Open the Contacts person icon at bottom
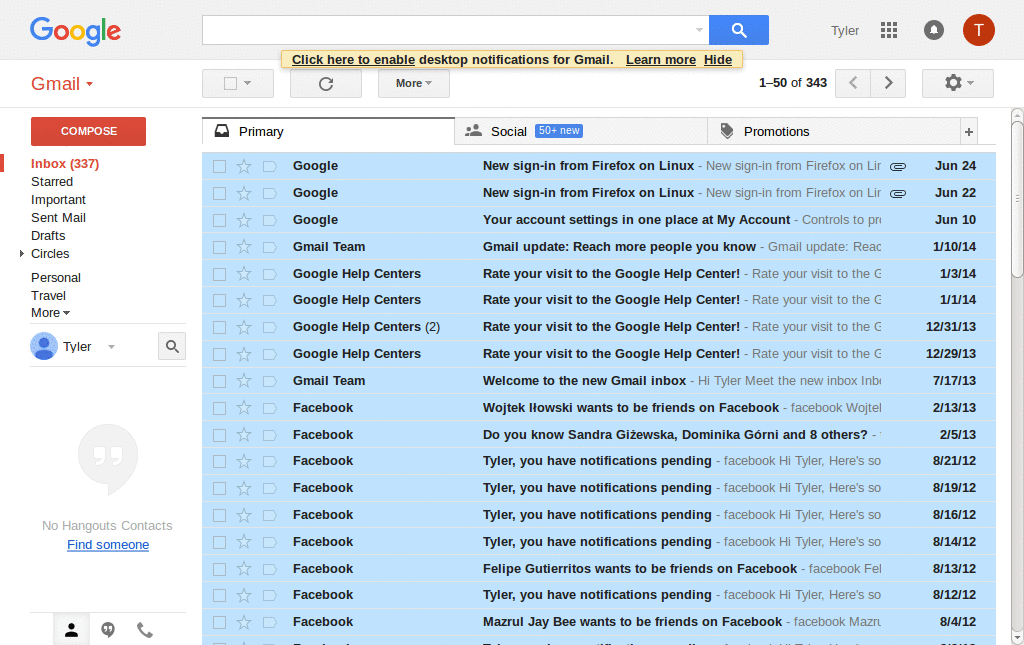 point(70,629)
